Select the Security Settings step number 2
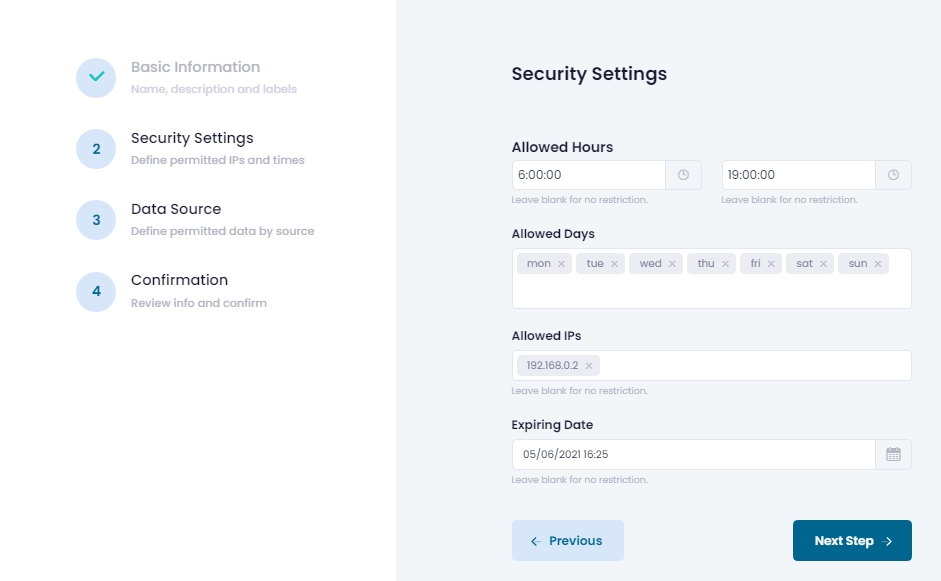The height and width of the screenshot is (581, 941). 96,149
